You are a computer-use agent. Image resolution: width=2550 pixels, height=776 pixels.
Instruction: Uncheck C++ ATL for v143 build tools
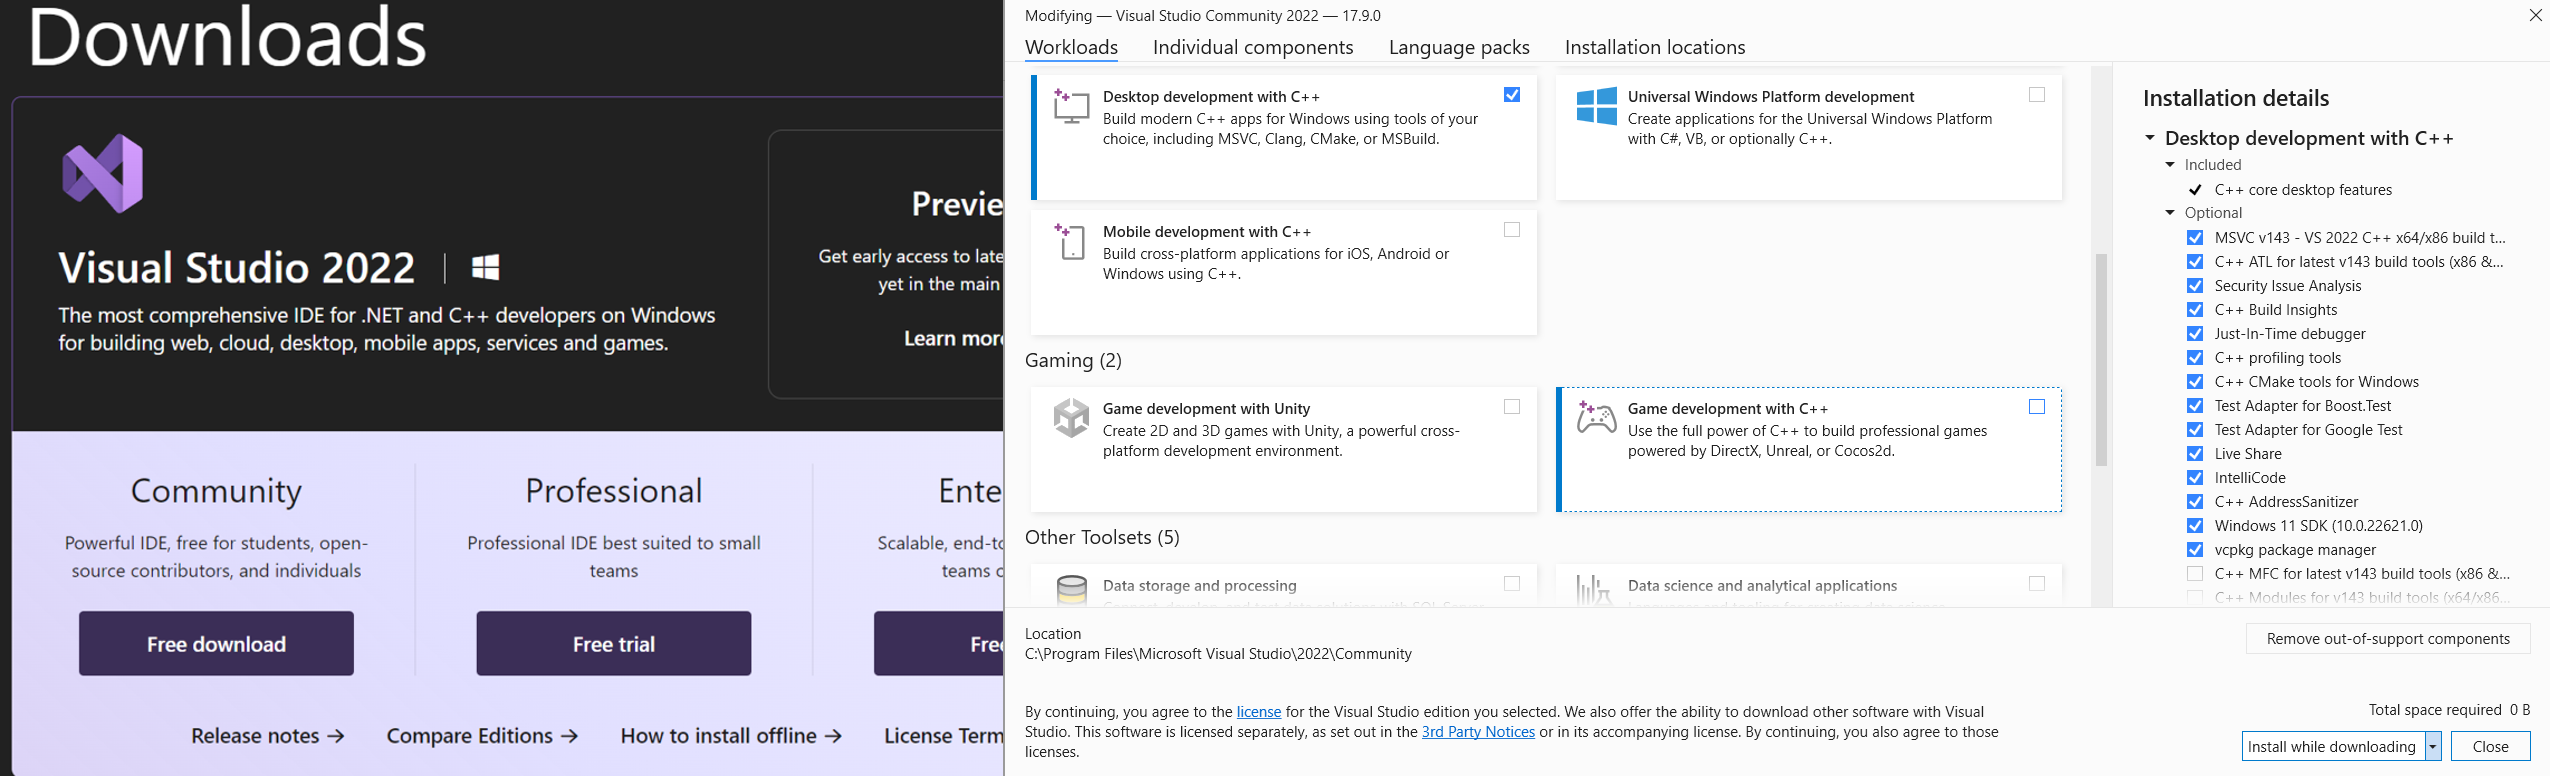tap(2195, 262)
